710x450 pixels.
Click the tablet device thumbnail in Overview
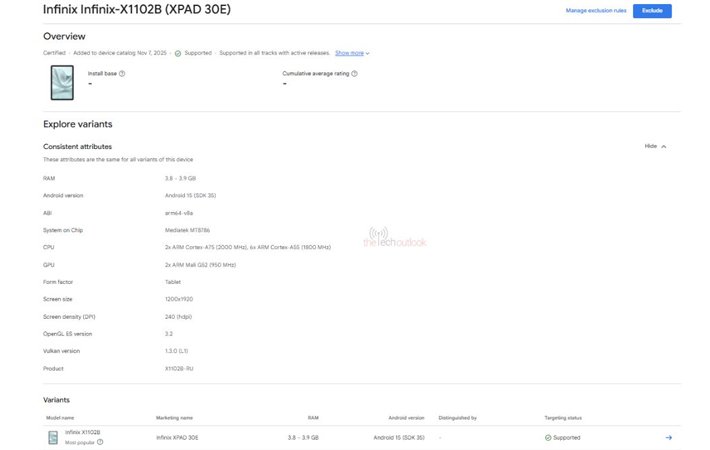[x=62, y=82]
